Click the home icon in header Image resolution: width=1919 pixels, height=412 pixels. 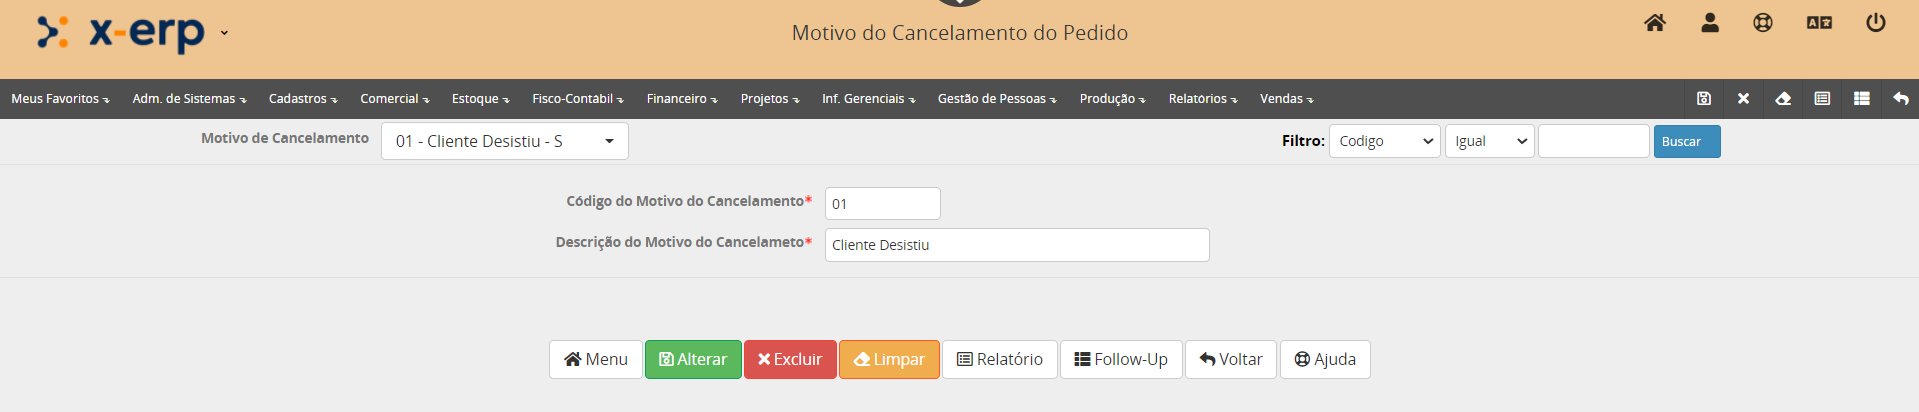click(x=1655, y=23)
